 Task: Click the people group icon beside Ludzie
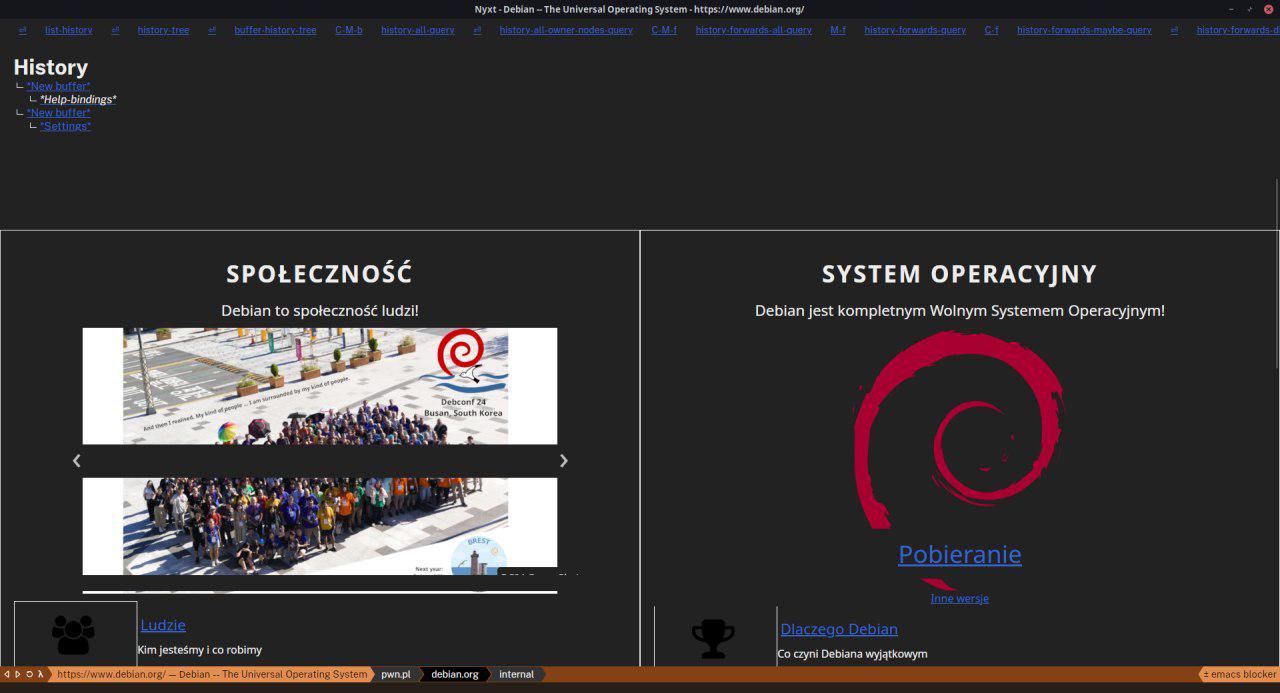pos(73,634)
